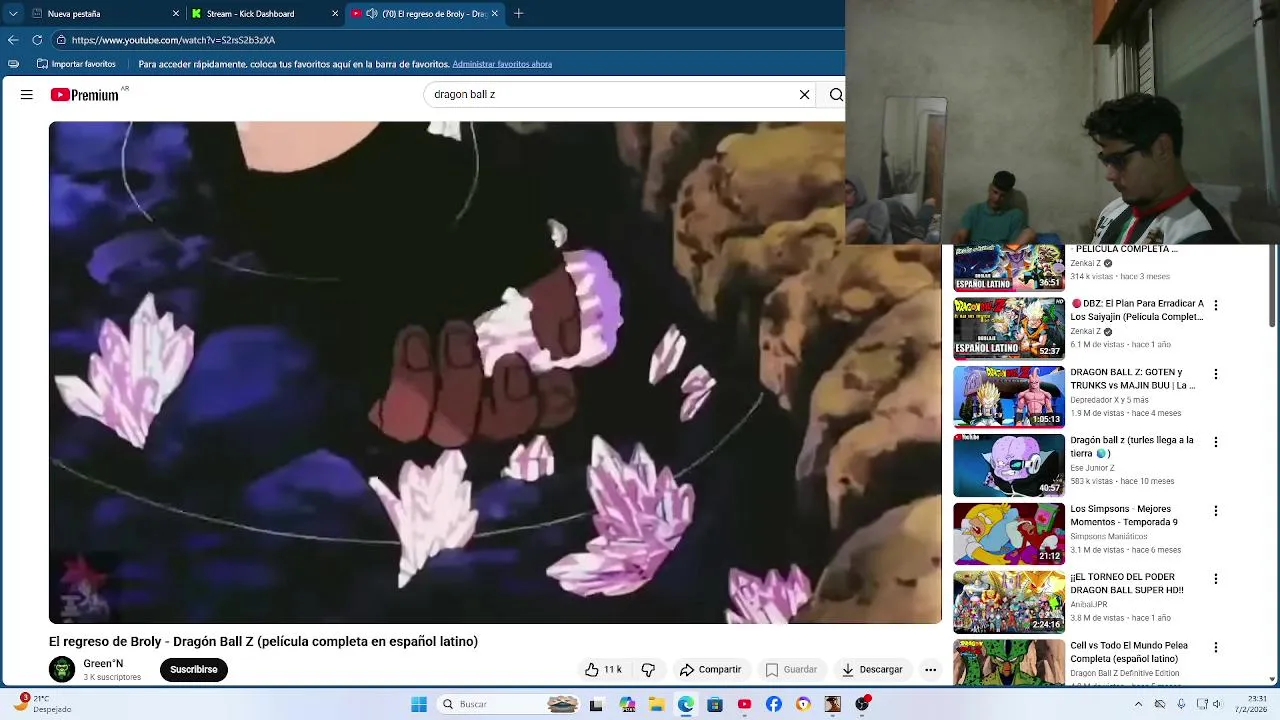Open Importar favoritos in favorites bar
The width and height of the screenshot is (1280, 720).
(x=76, y=64)
